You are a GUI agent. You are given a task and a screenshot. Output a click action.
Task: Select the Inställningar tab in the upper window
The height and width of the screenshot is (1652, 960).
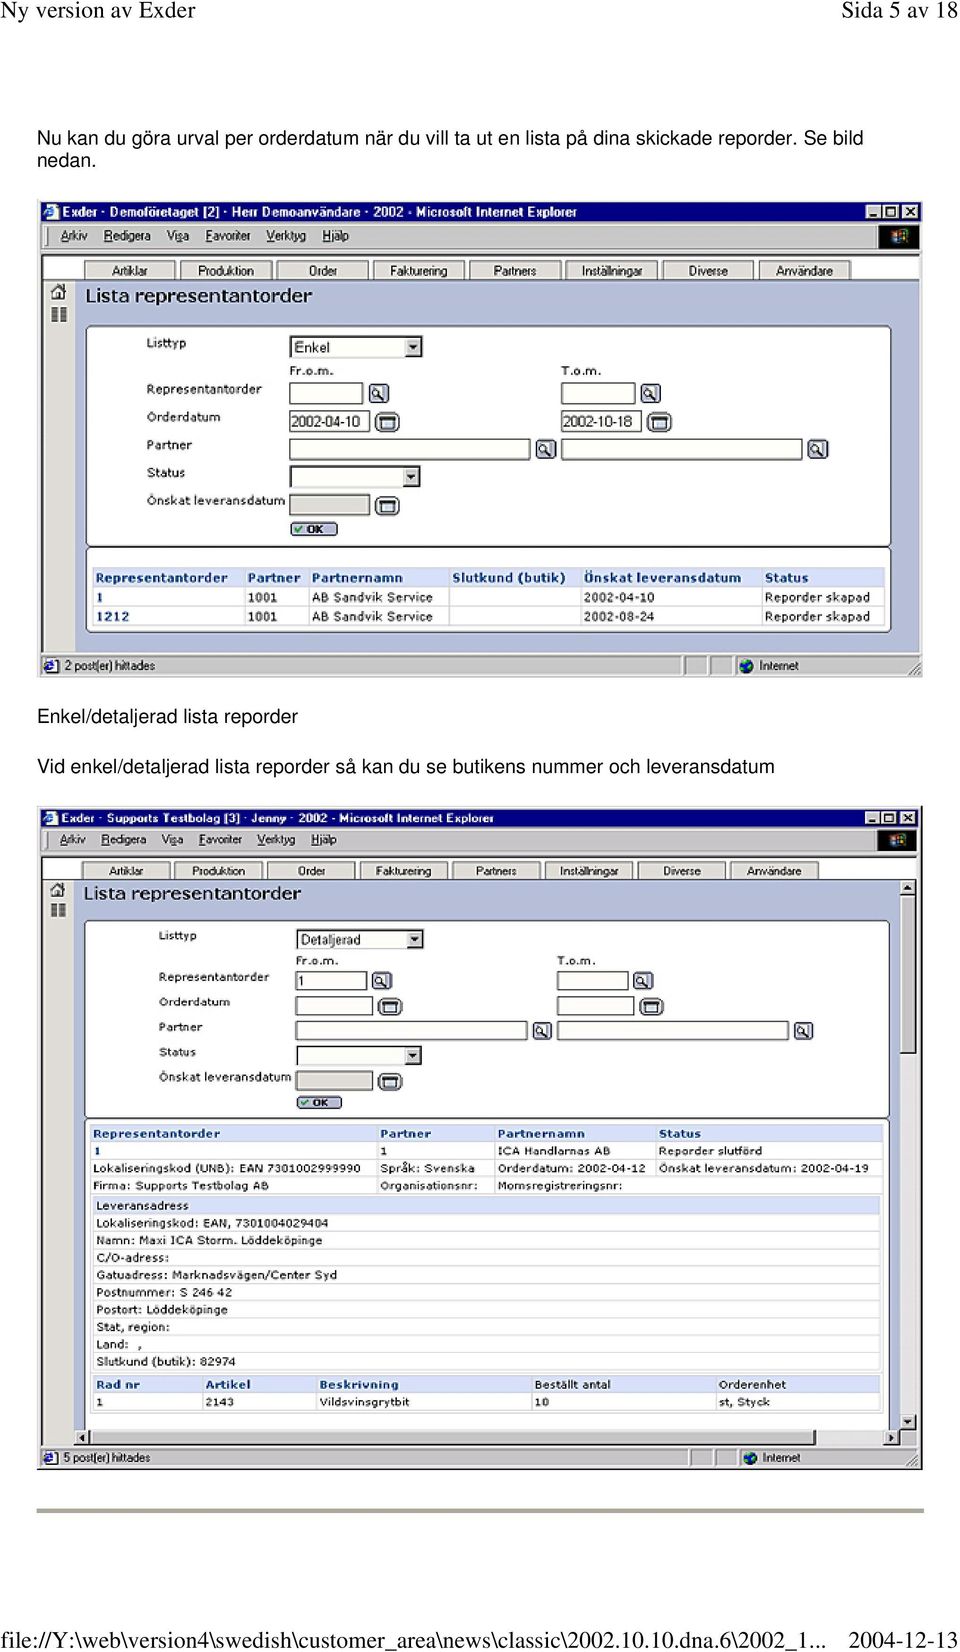[x=612, y=271]
